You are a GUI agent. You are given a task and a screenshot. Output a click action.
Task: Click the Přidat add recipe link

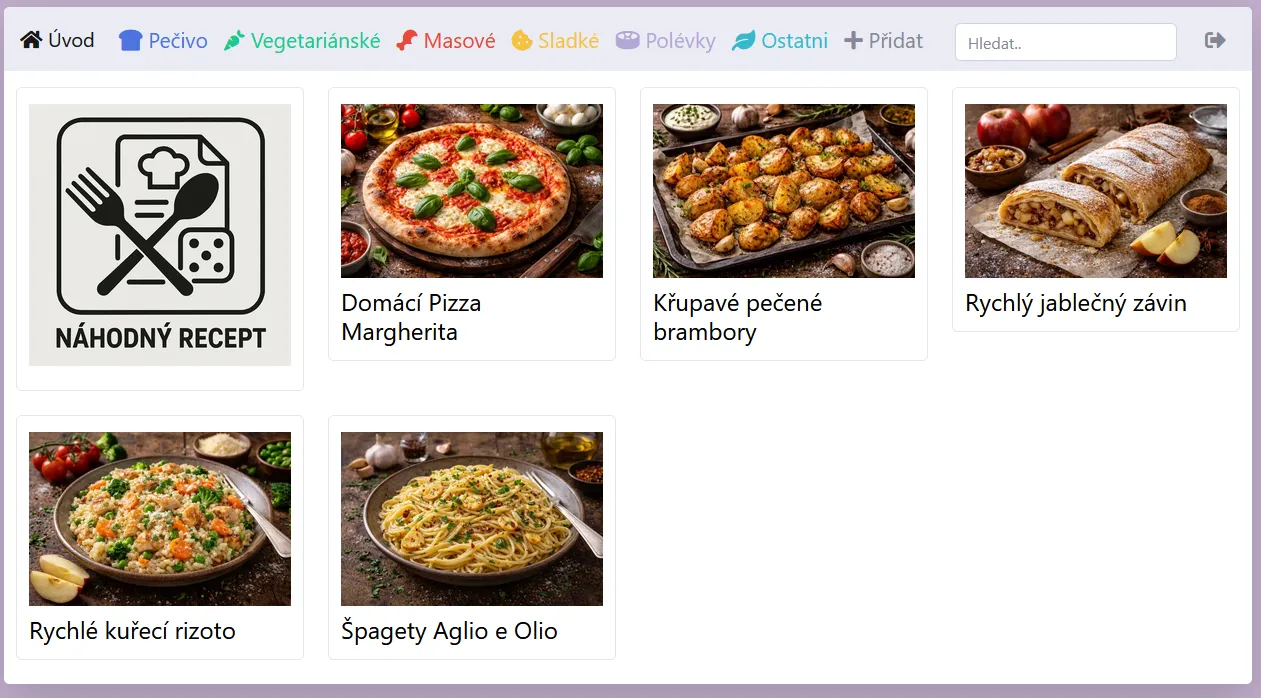884,41
